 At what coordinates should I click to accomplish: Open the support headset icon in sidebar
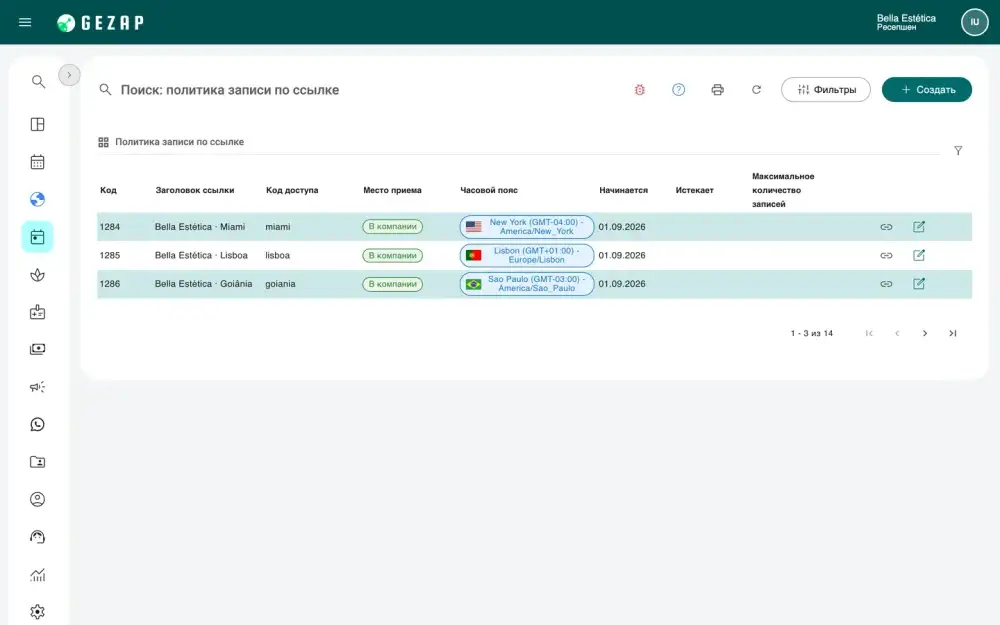coord(38,537)
